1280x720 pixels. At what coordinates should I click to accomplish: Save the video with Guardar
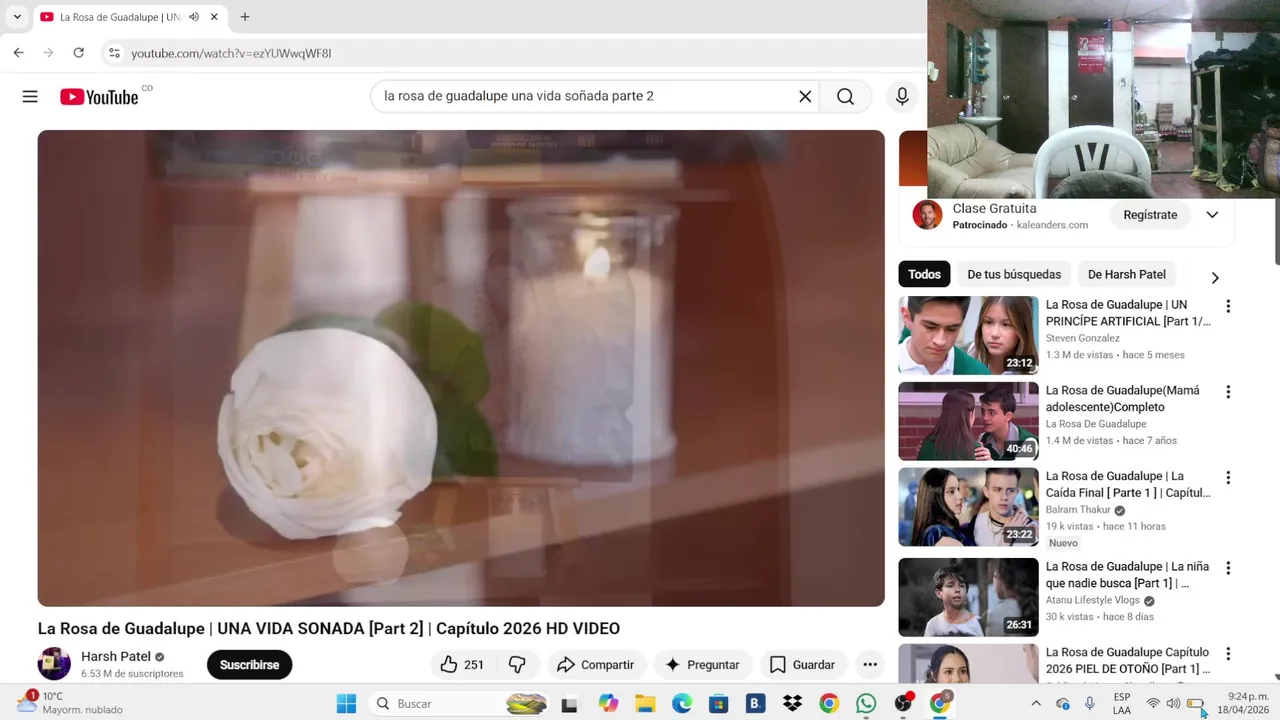pos(802,665)
